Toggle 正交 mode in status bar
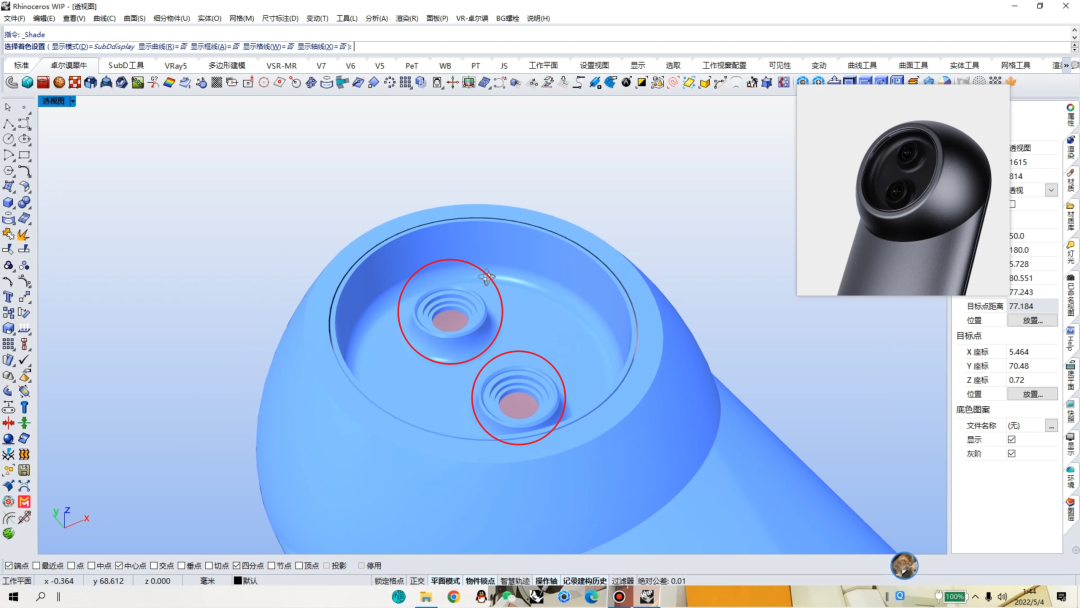Image resolution: width=1080 pixels, height=608 pixels. click(x=417, y=581)
